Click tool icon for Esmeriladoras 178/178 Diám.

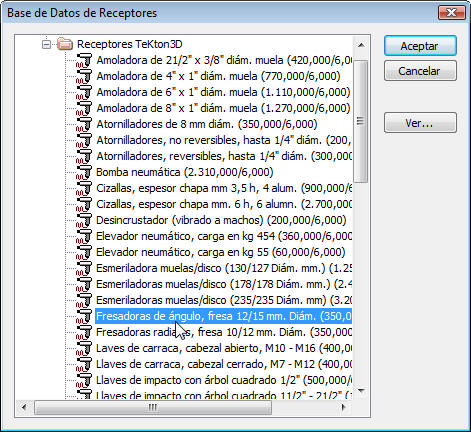tap(84, 284)
